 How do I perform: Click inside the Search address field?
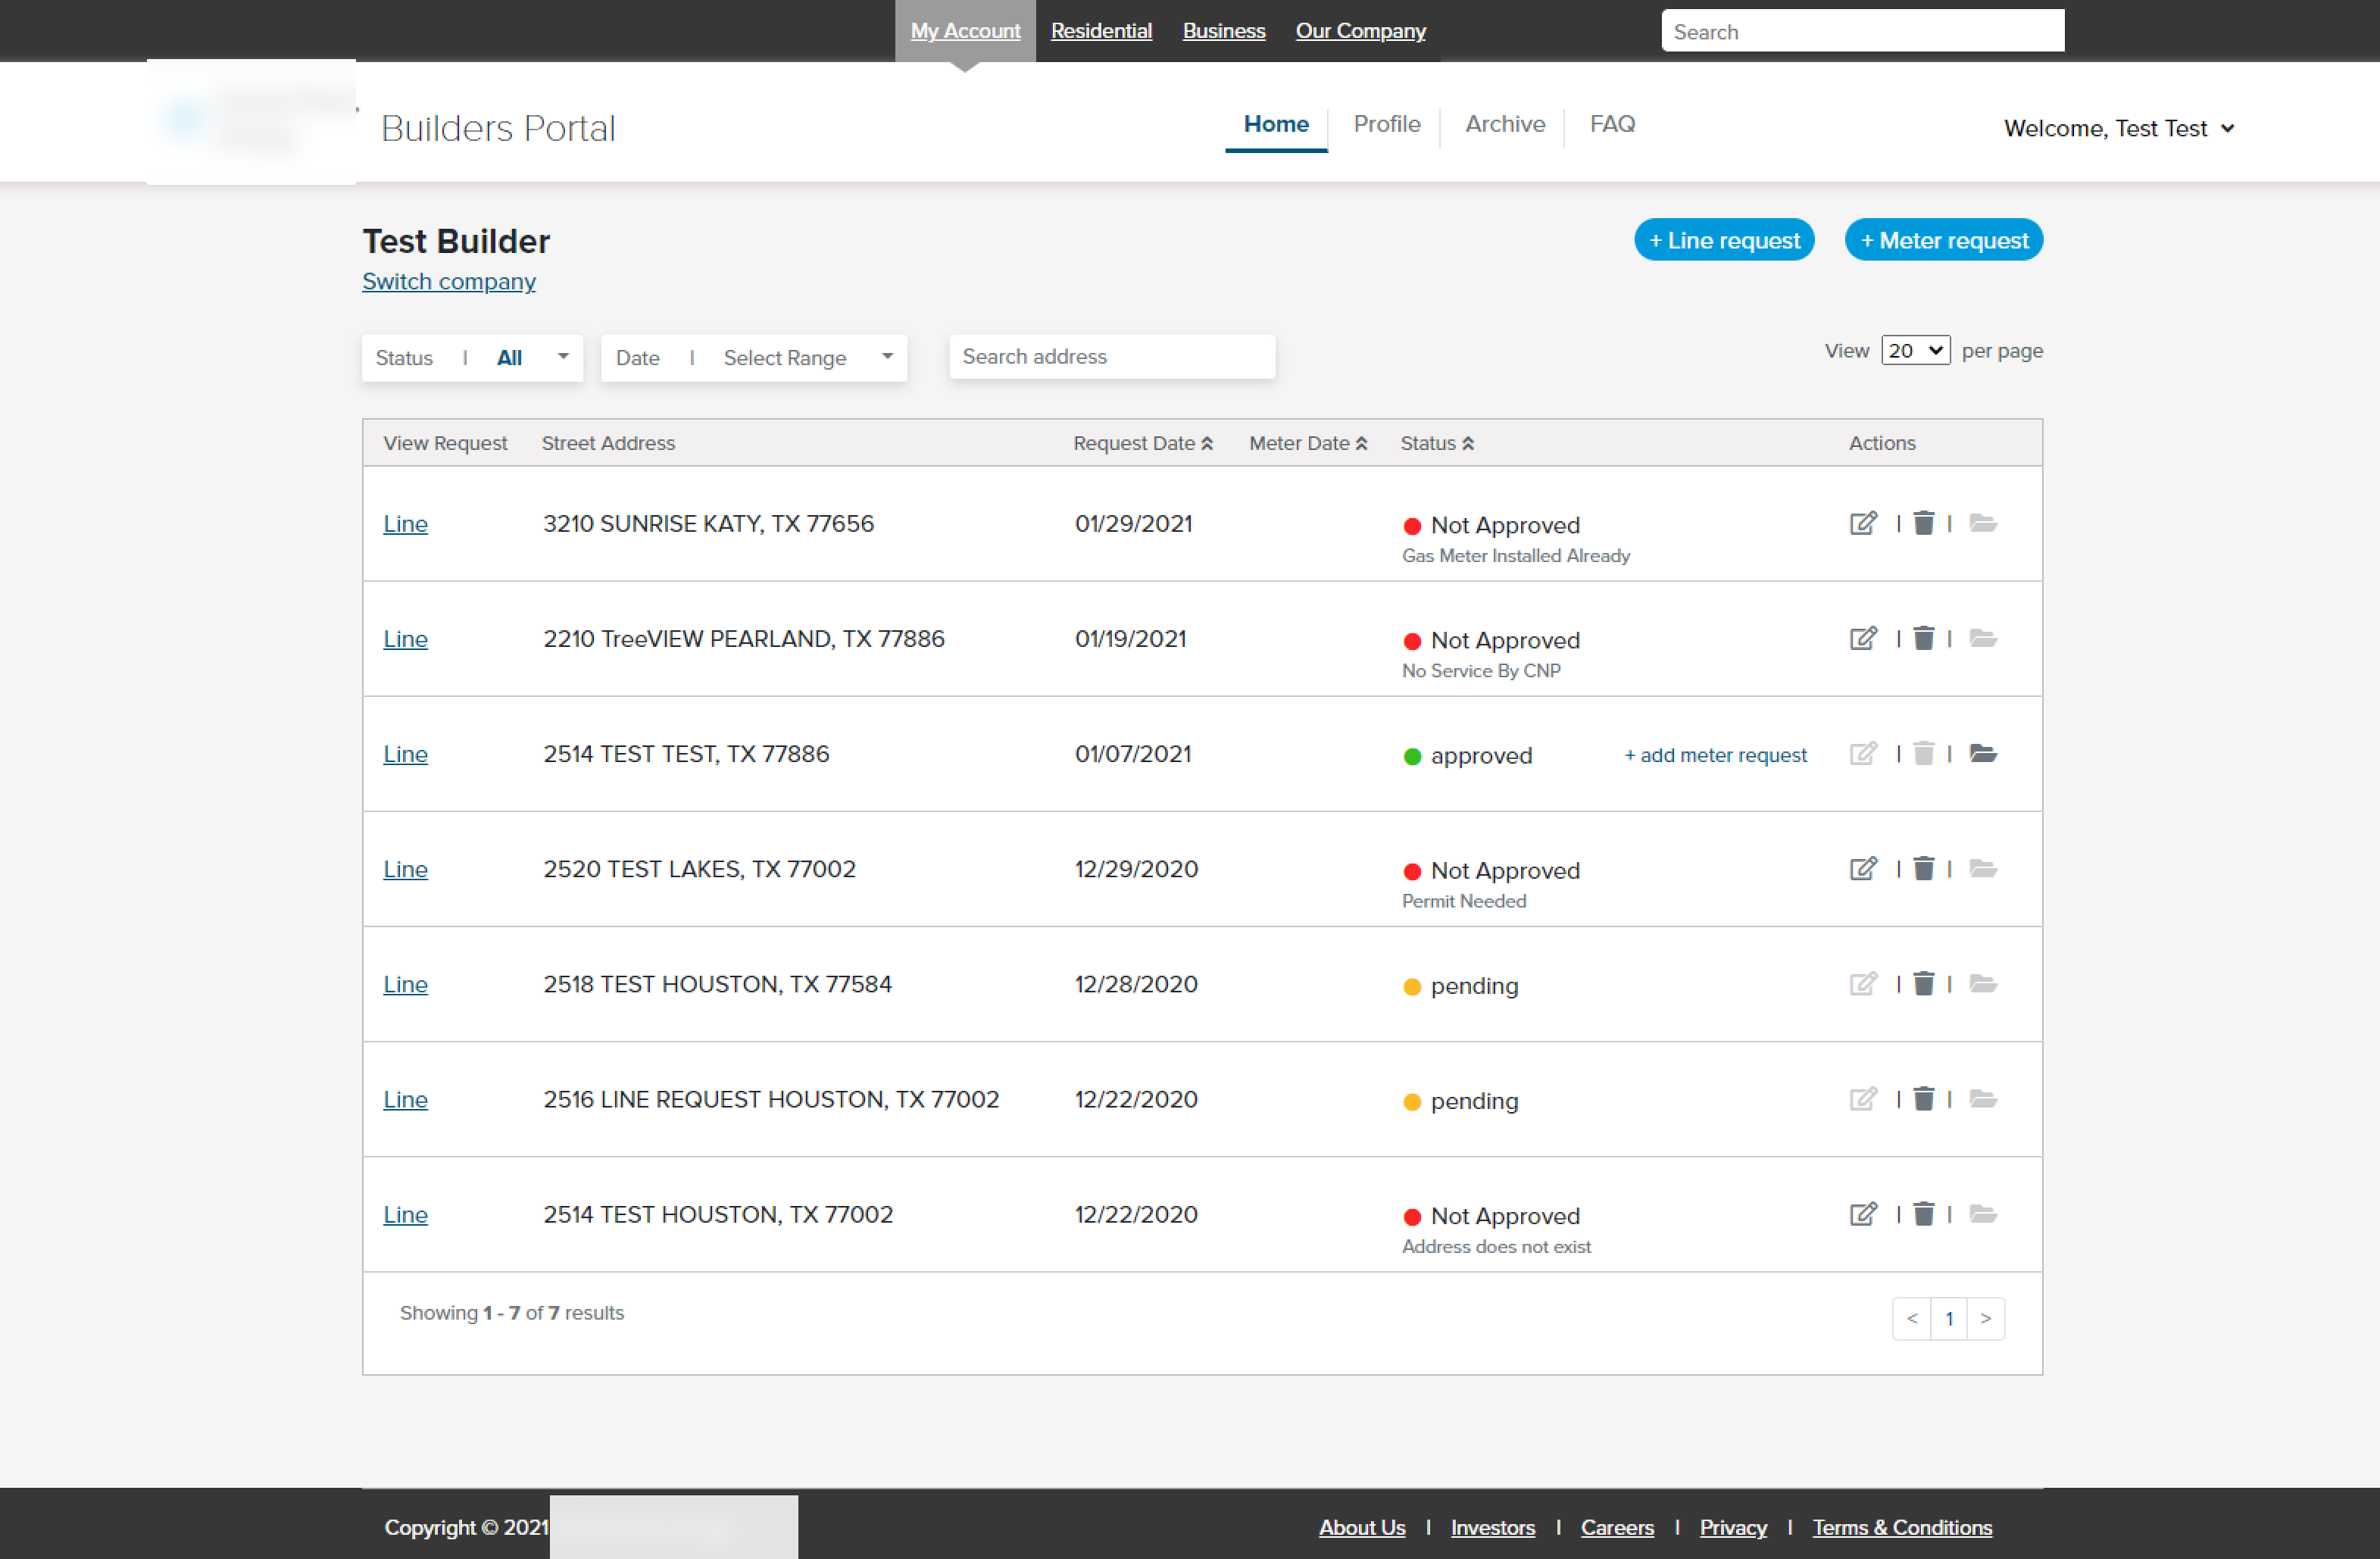pos(1111,356)
